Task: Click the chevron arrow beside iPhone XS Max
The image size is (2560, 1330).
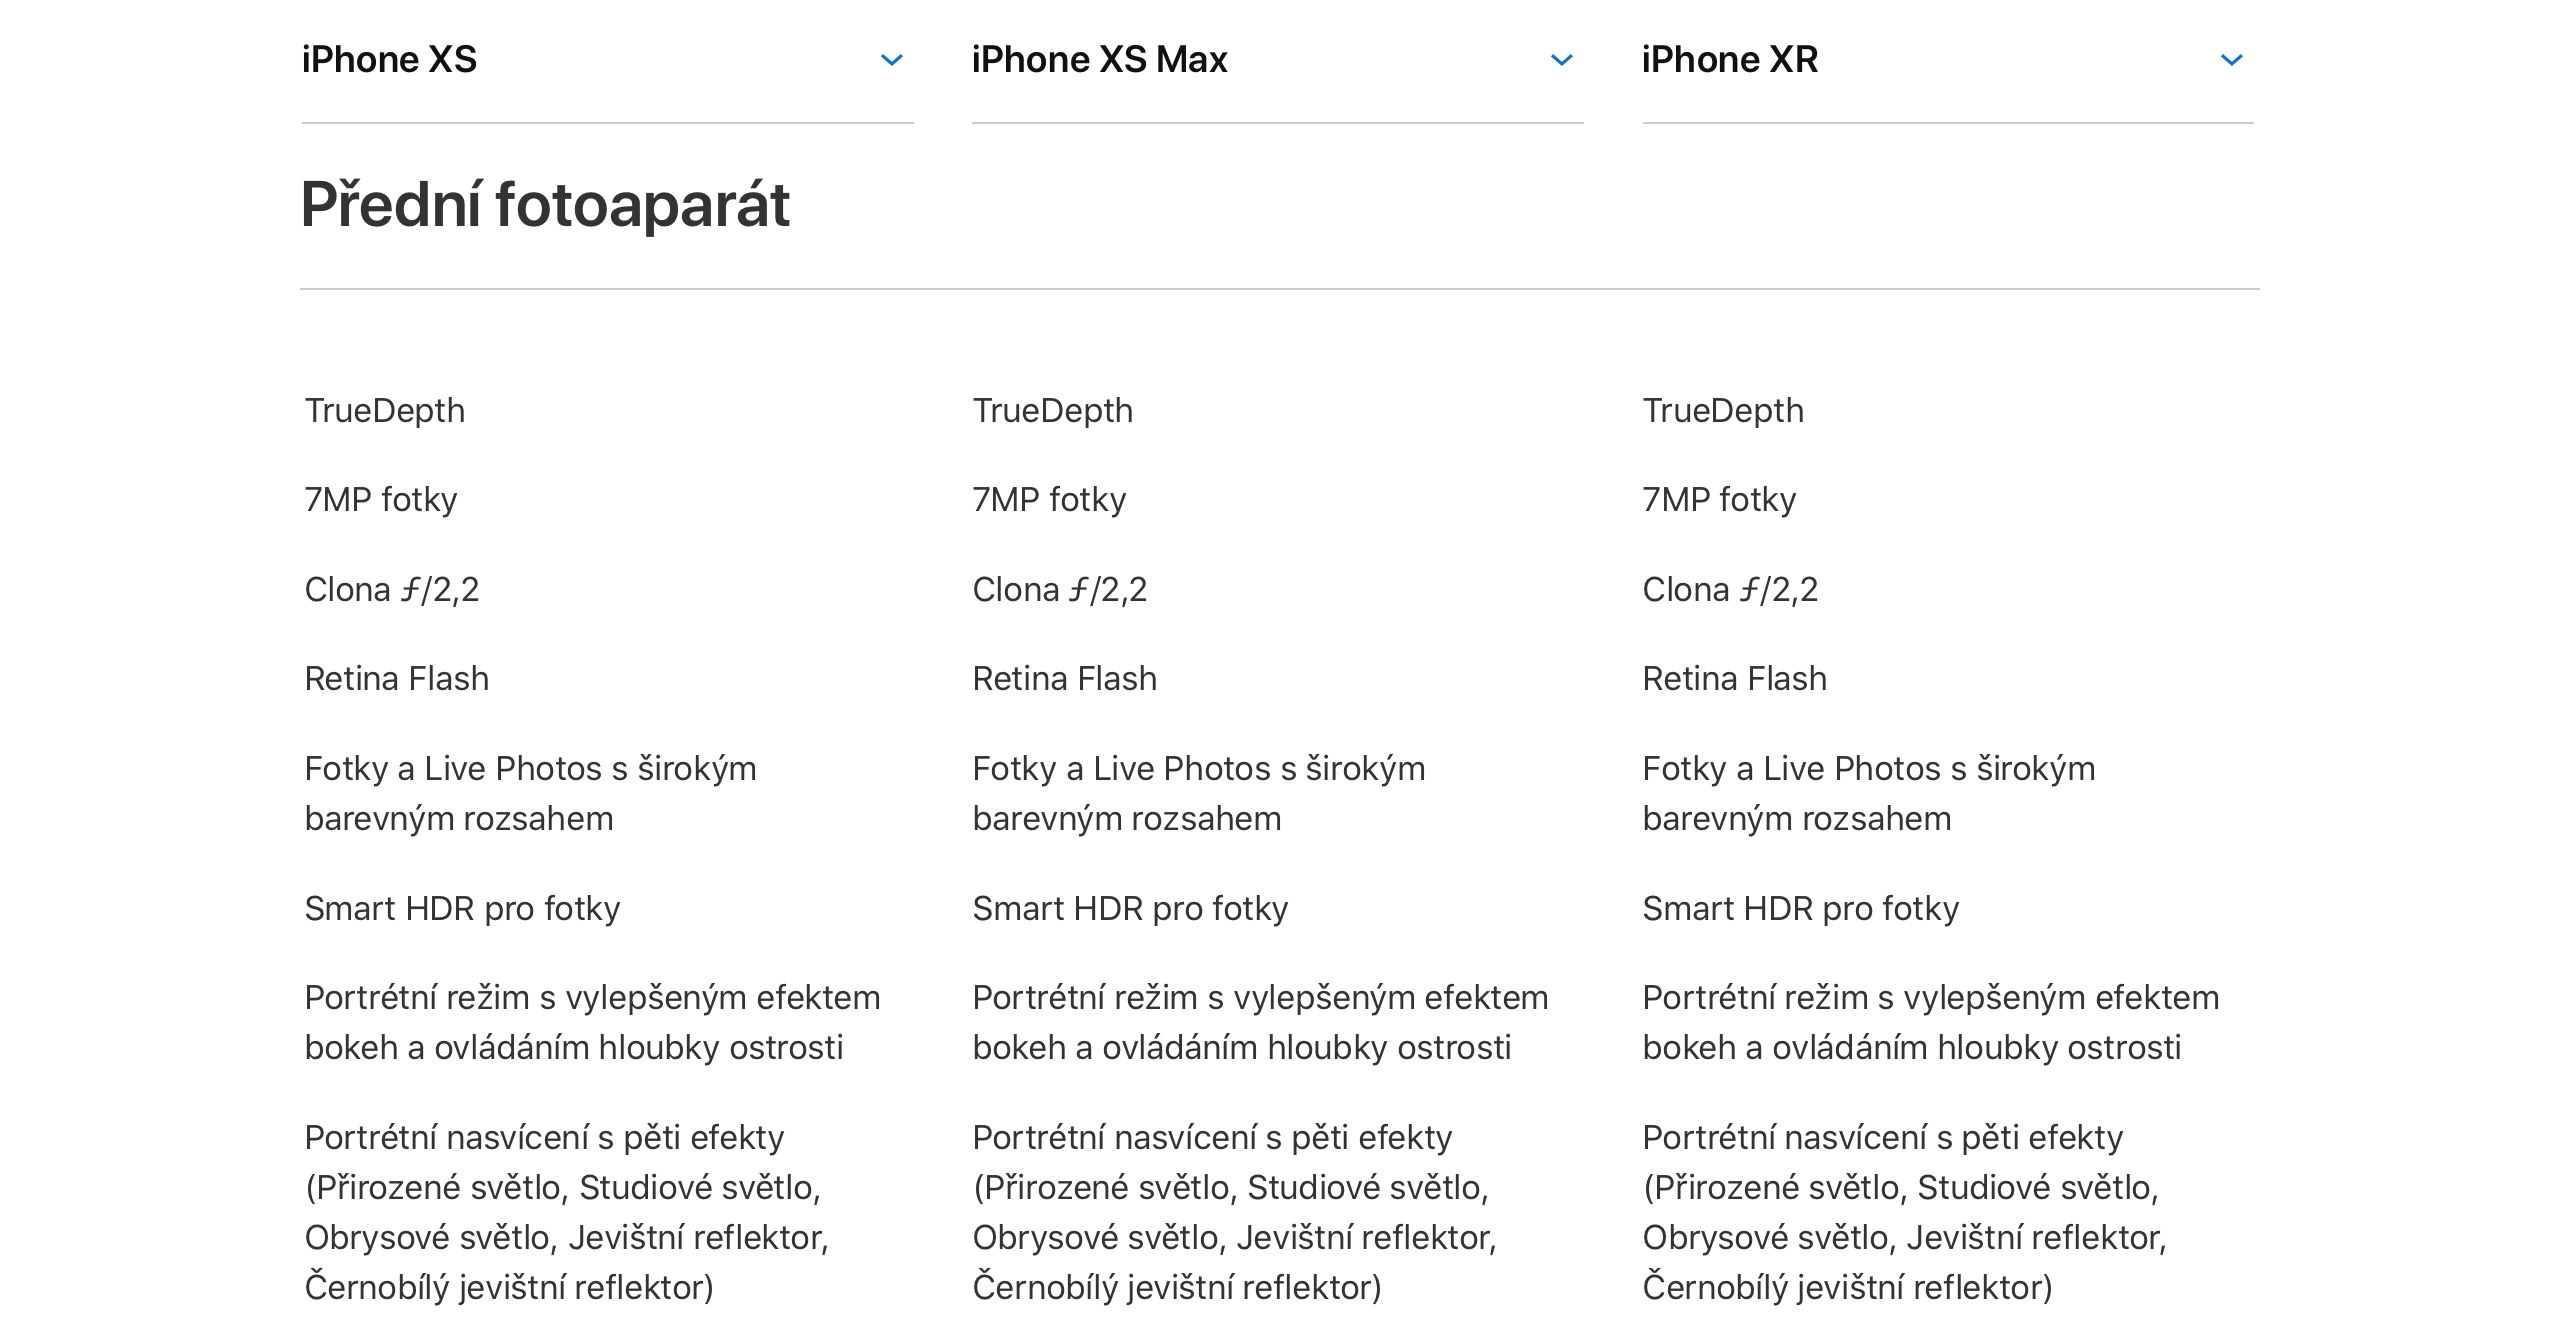Action: 1561,60
